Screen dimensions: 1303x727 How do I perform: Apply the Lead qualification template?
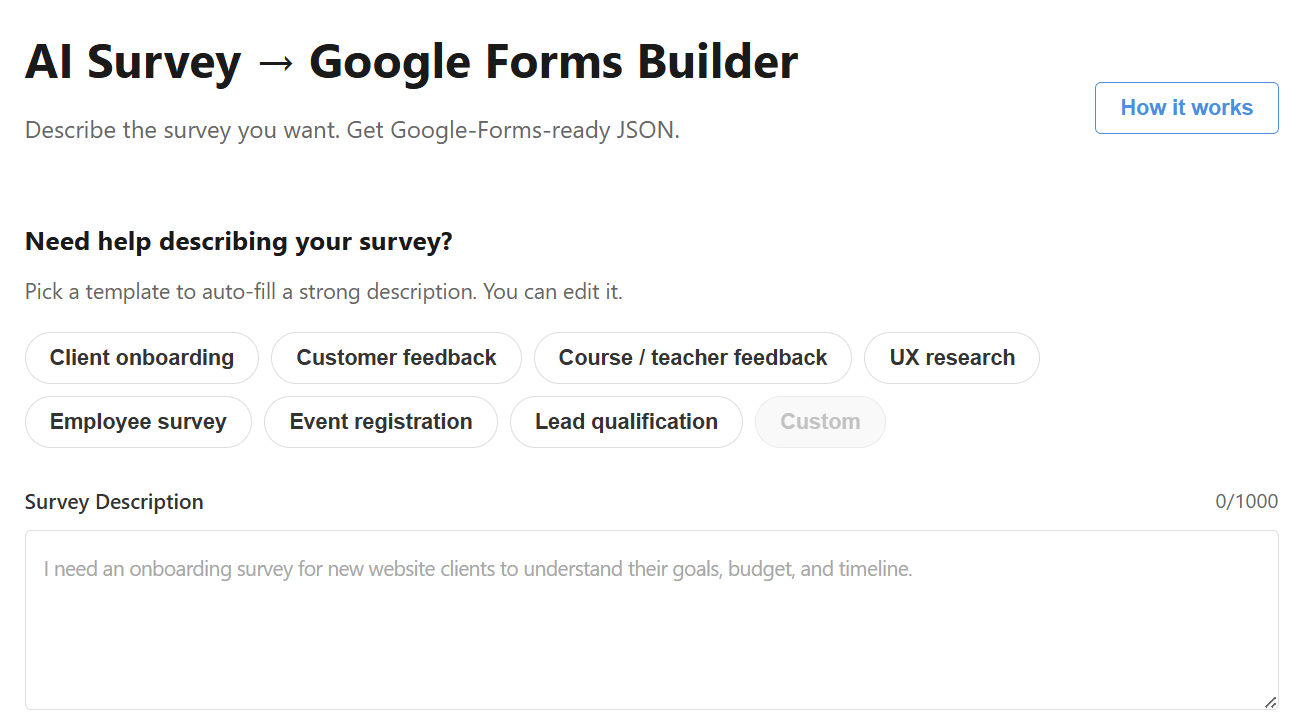[x=626, y=421]
